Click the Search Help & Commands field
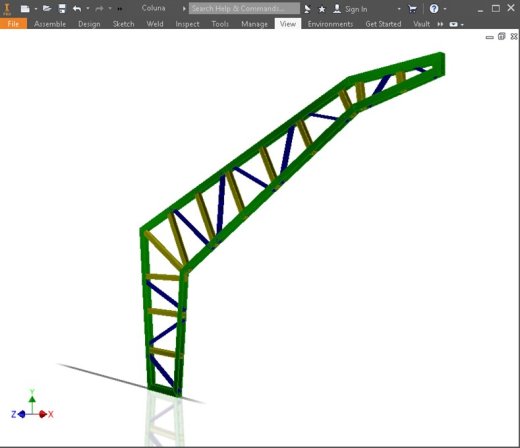This screenshot has height=448, width=520. [244, 9]
